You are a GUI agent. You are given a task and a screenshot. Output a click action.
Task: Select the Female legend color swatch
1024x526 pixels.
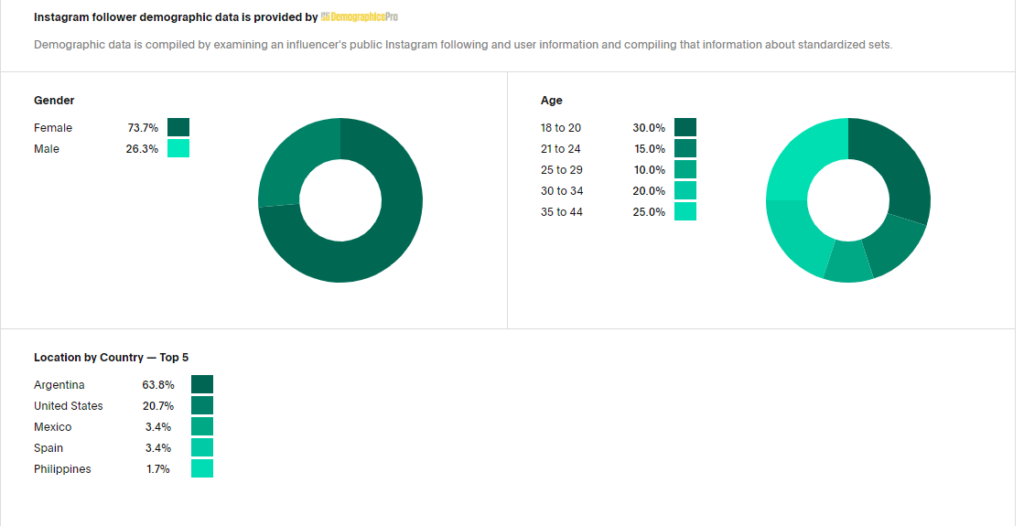click(178, 127)
